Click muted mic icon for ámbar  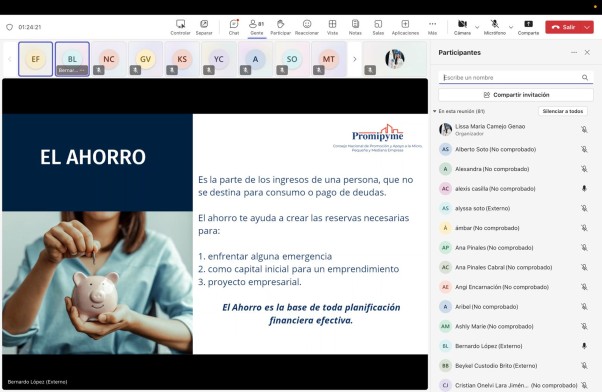tap(584, 228)
